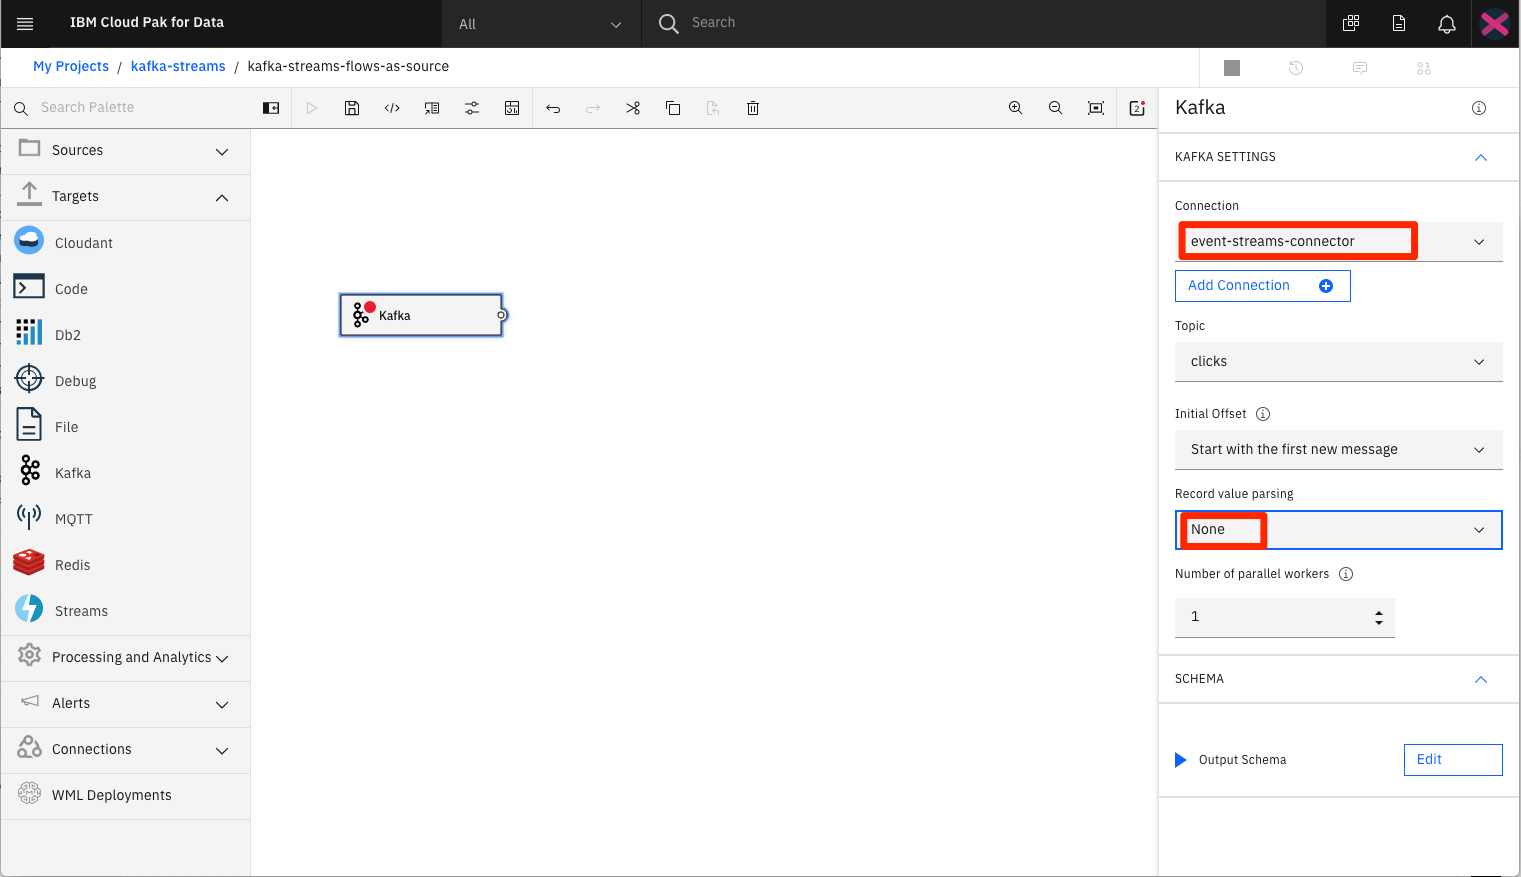Undo the last canvas action
The width and height of the screenshot is (1521, 877).
pos(553,108)
